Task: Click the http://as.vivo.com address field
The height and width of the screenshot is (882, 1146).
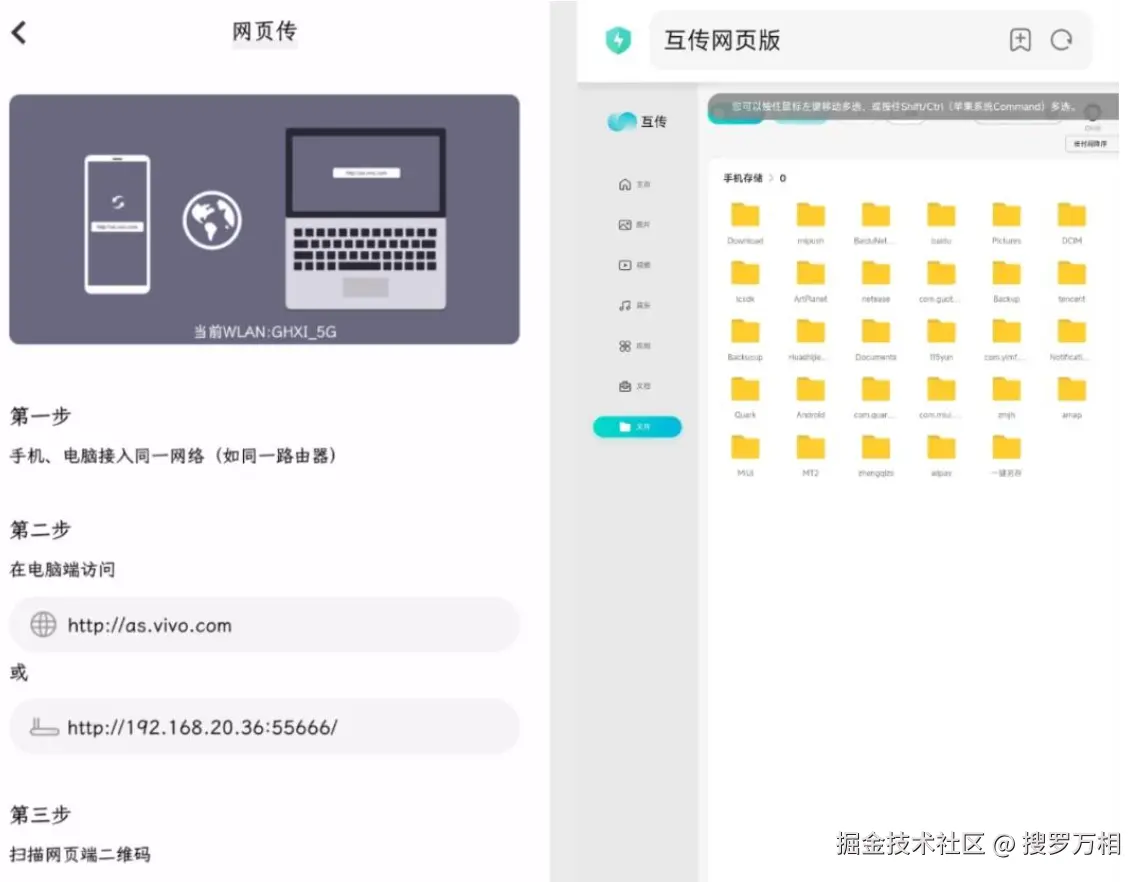Action: (x=265, y=625)
